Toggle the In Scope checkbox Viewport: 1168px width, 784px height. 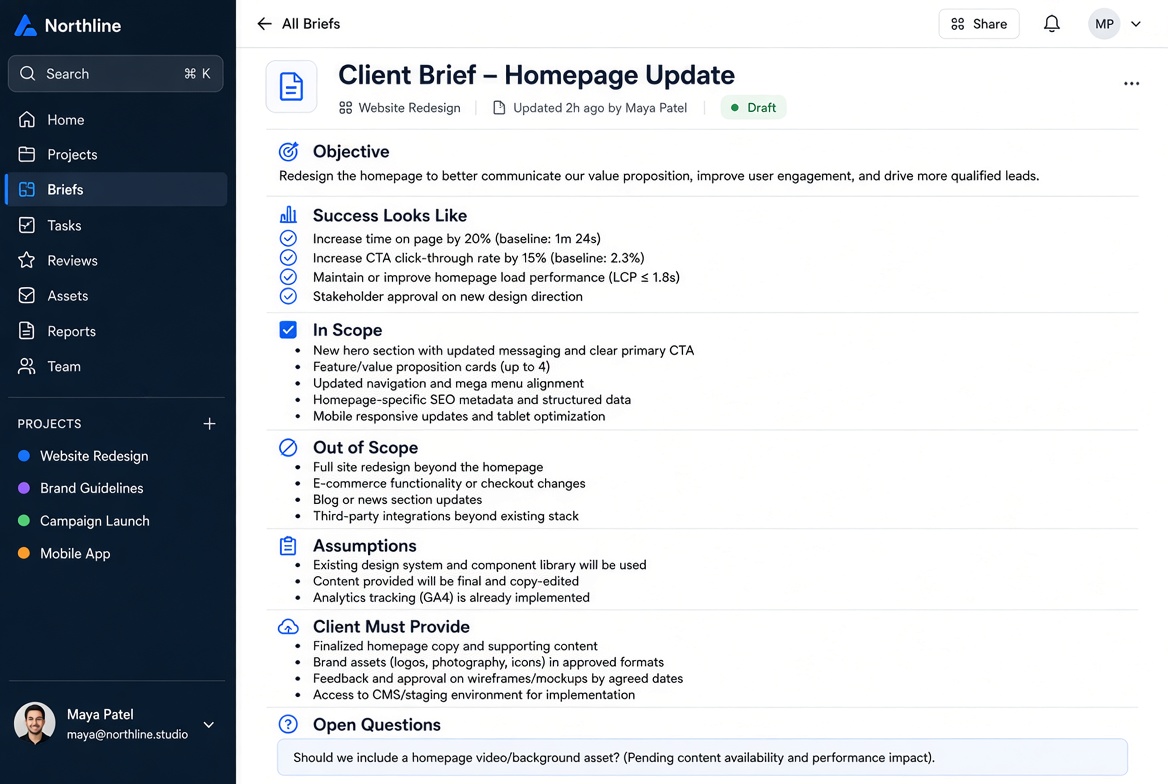[288, 329]
